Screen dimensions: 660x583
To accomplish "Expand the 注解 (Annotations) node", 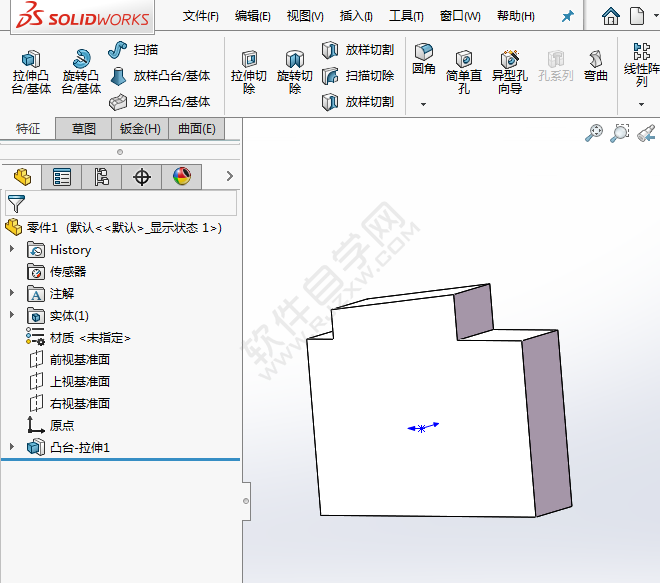I will pyautogui.click(x=12, y=293).
